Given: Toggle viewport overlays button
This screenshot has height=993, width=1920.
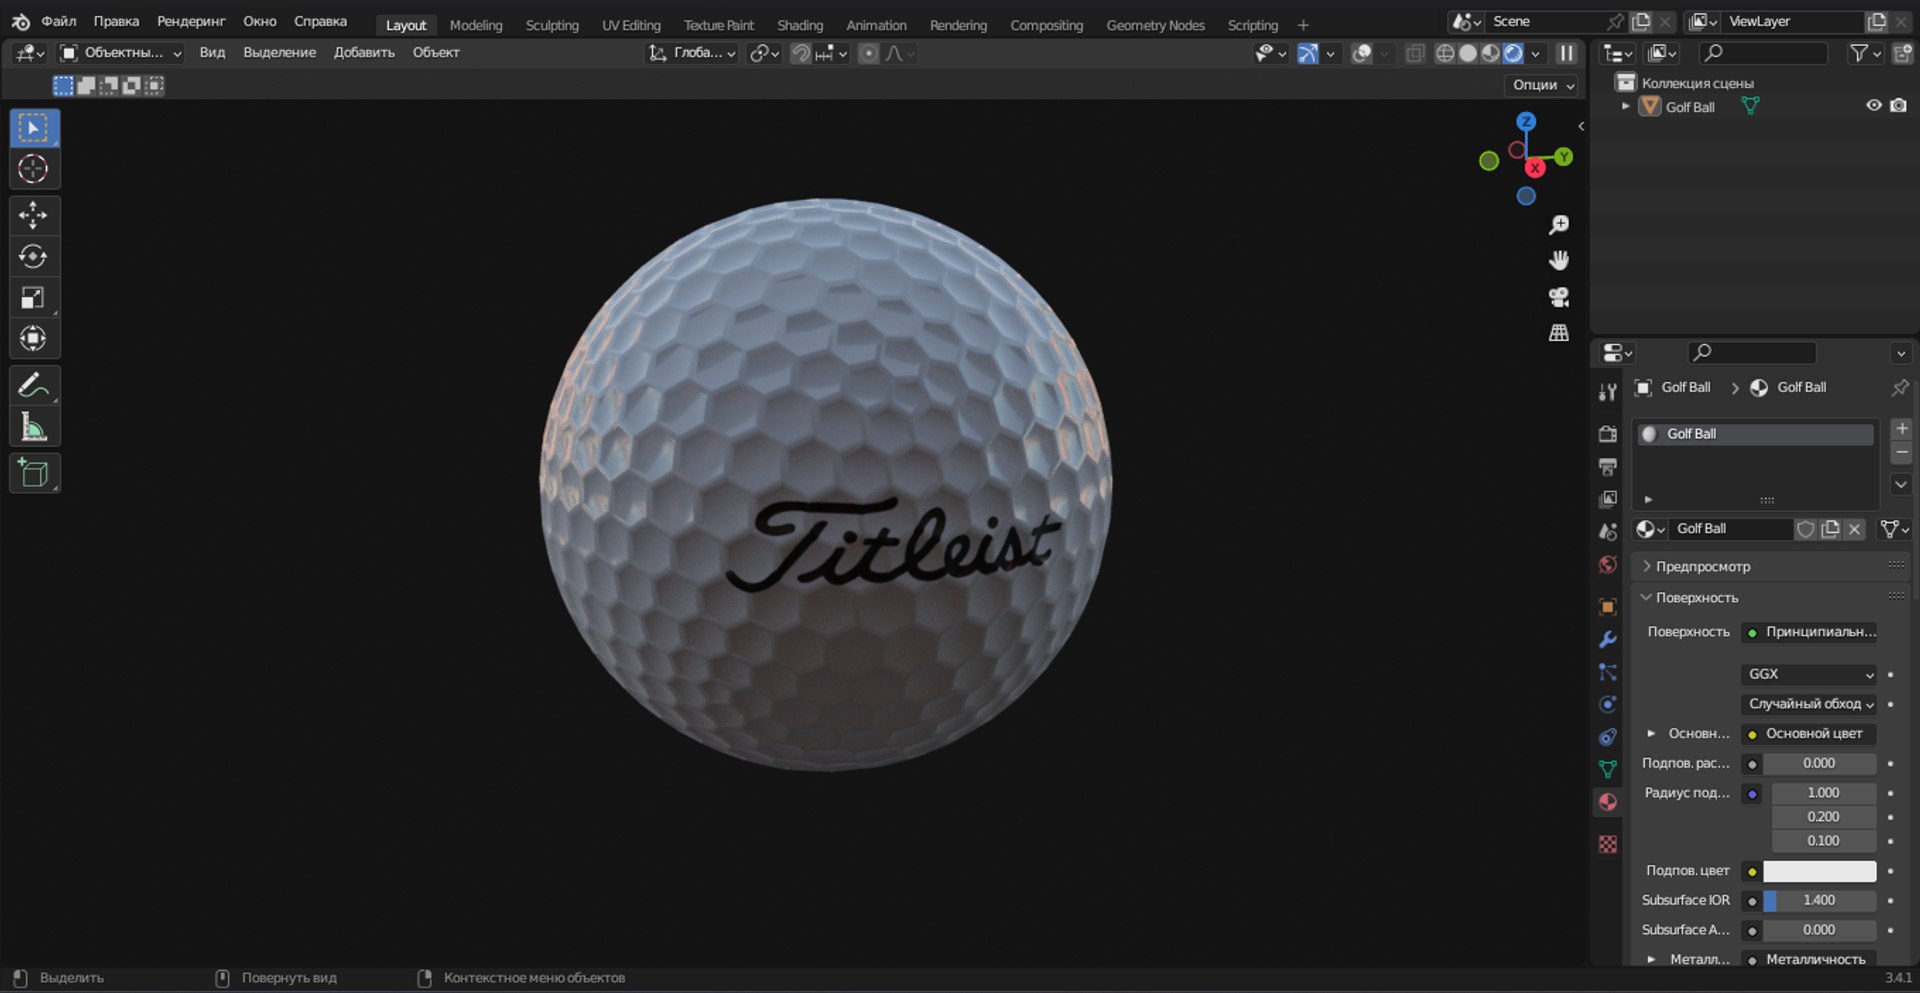Looking at the screenshot, I should [x=1361, y=53].
